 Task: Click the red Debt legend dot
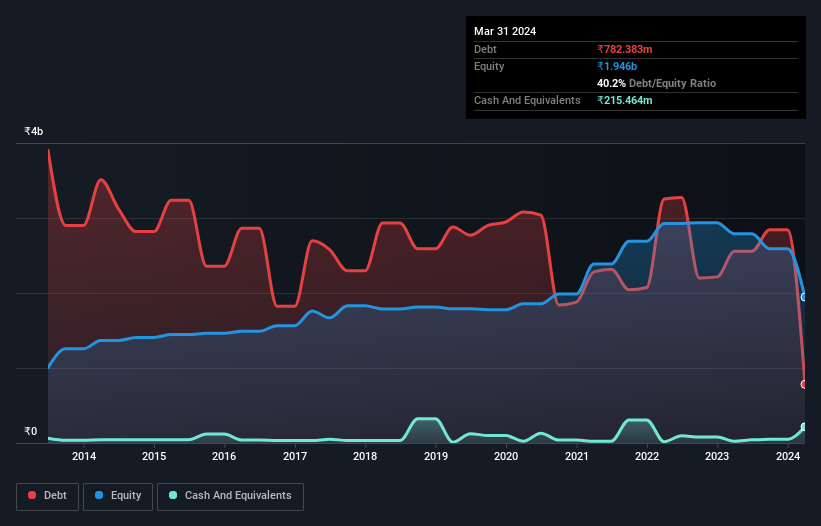click(32, 495)
